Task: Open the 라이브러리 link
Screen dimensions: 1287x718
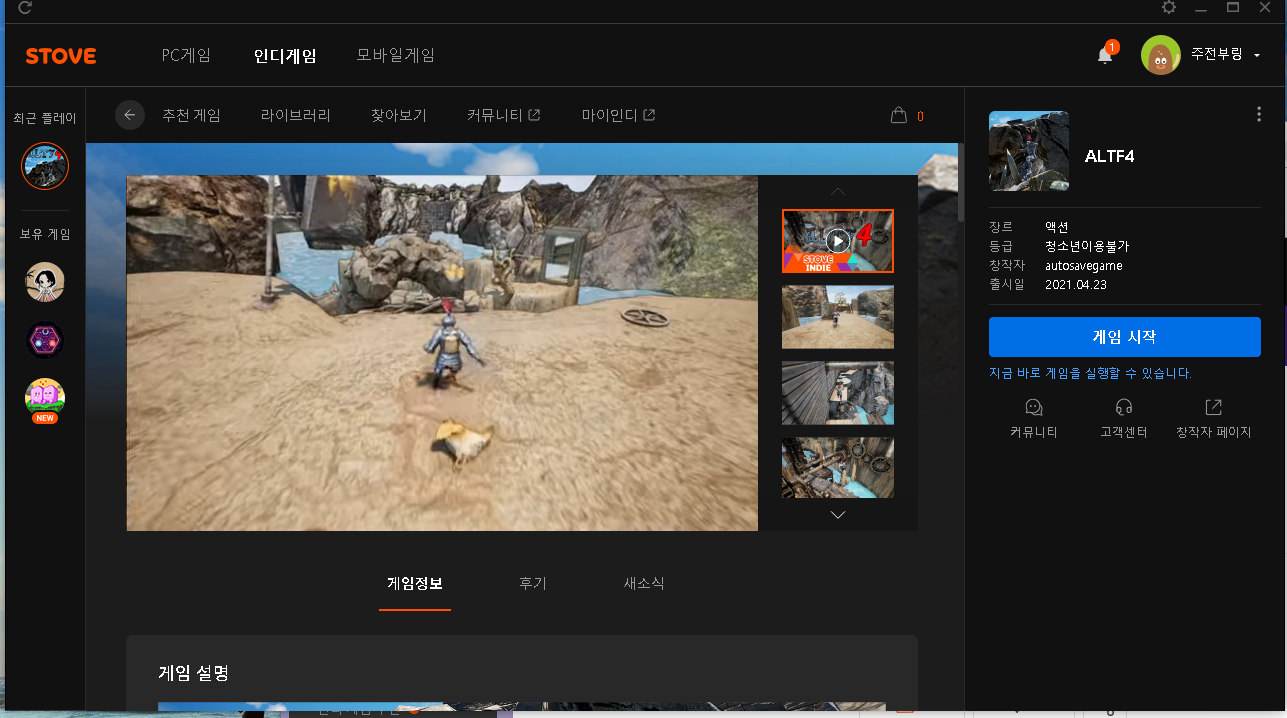Action: coord(295,116)
